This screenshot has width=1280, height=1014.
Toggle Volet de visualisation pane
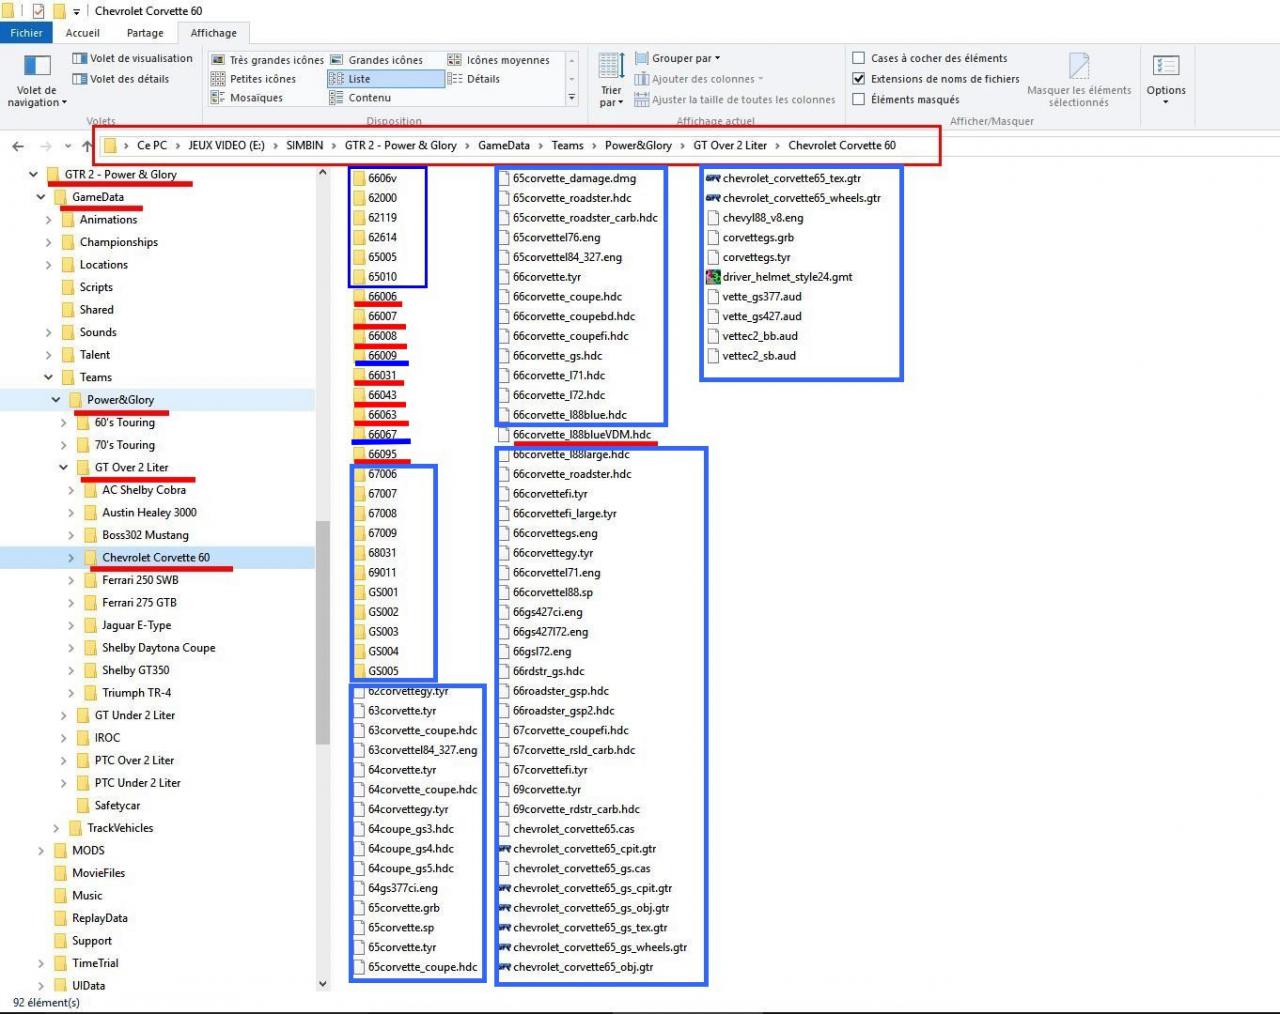pyautogui.click(x=132, y=59)
